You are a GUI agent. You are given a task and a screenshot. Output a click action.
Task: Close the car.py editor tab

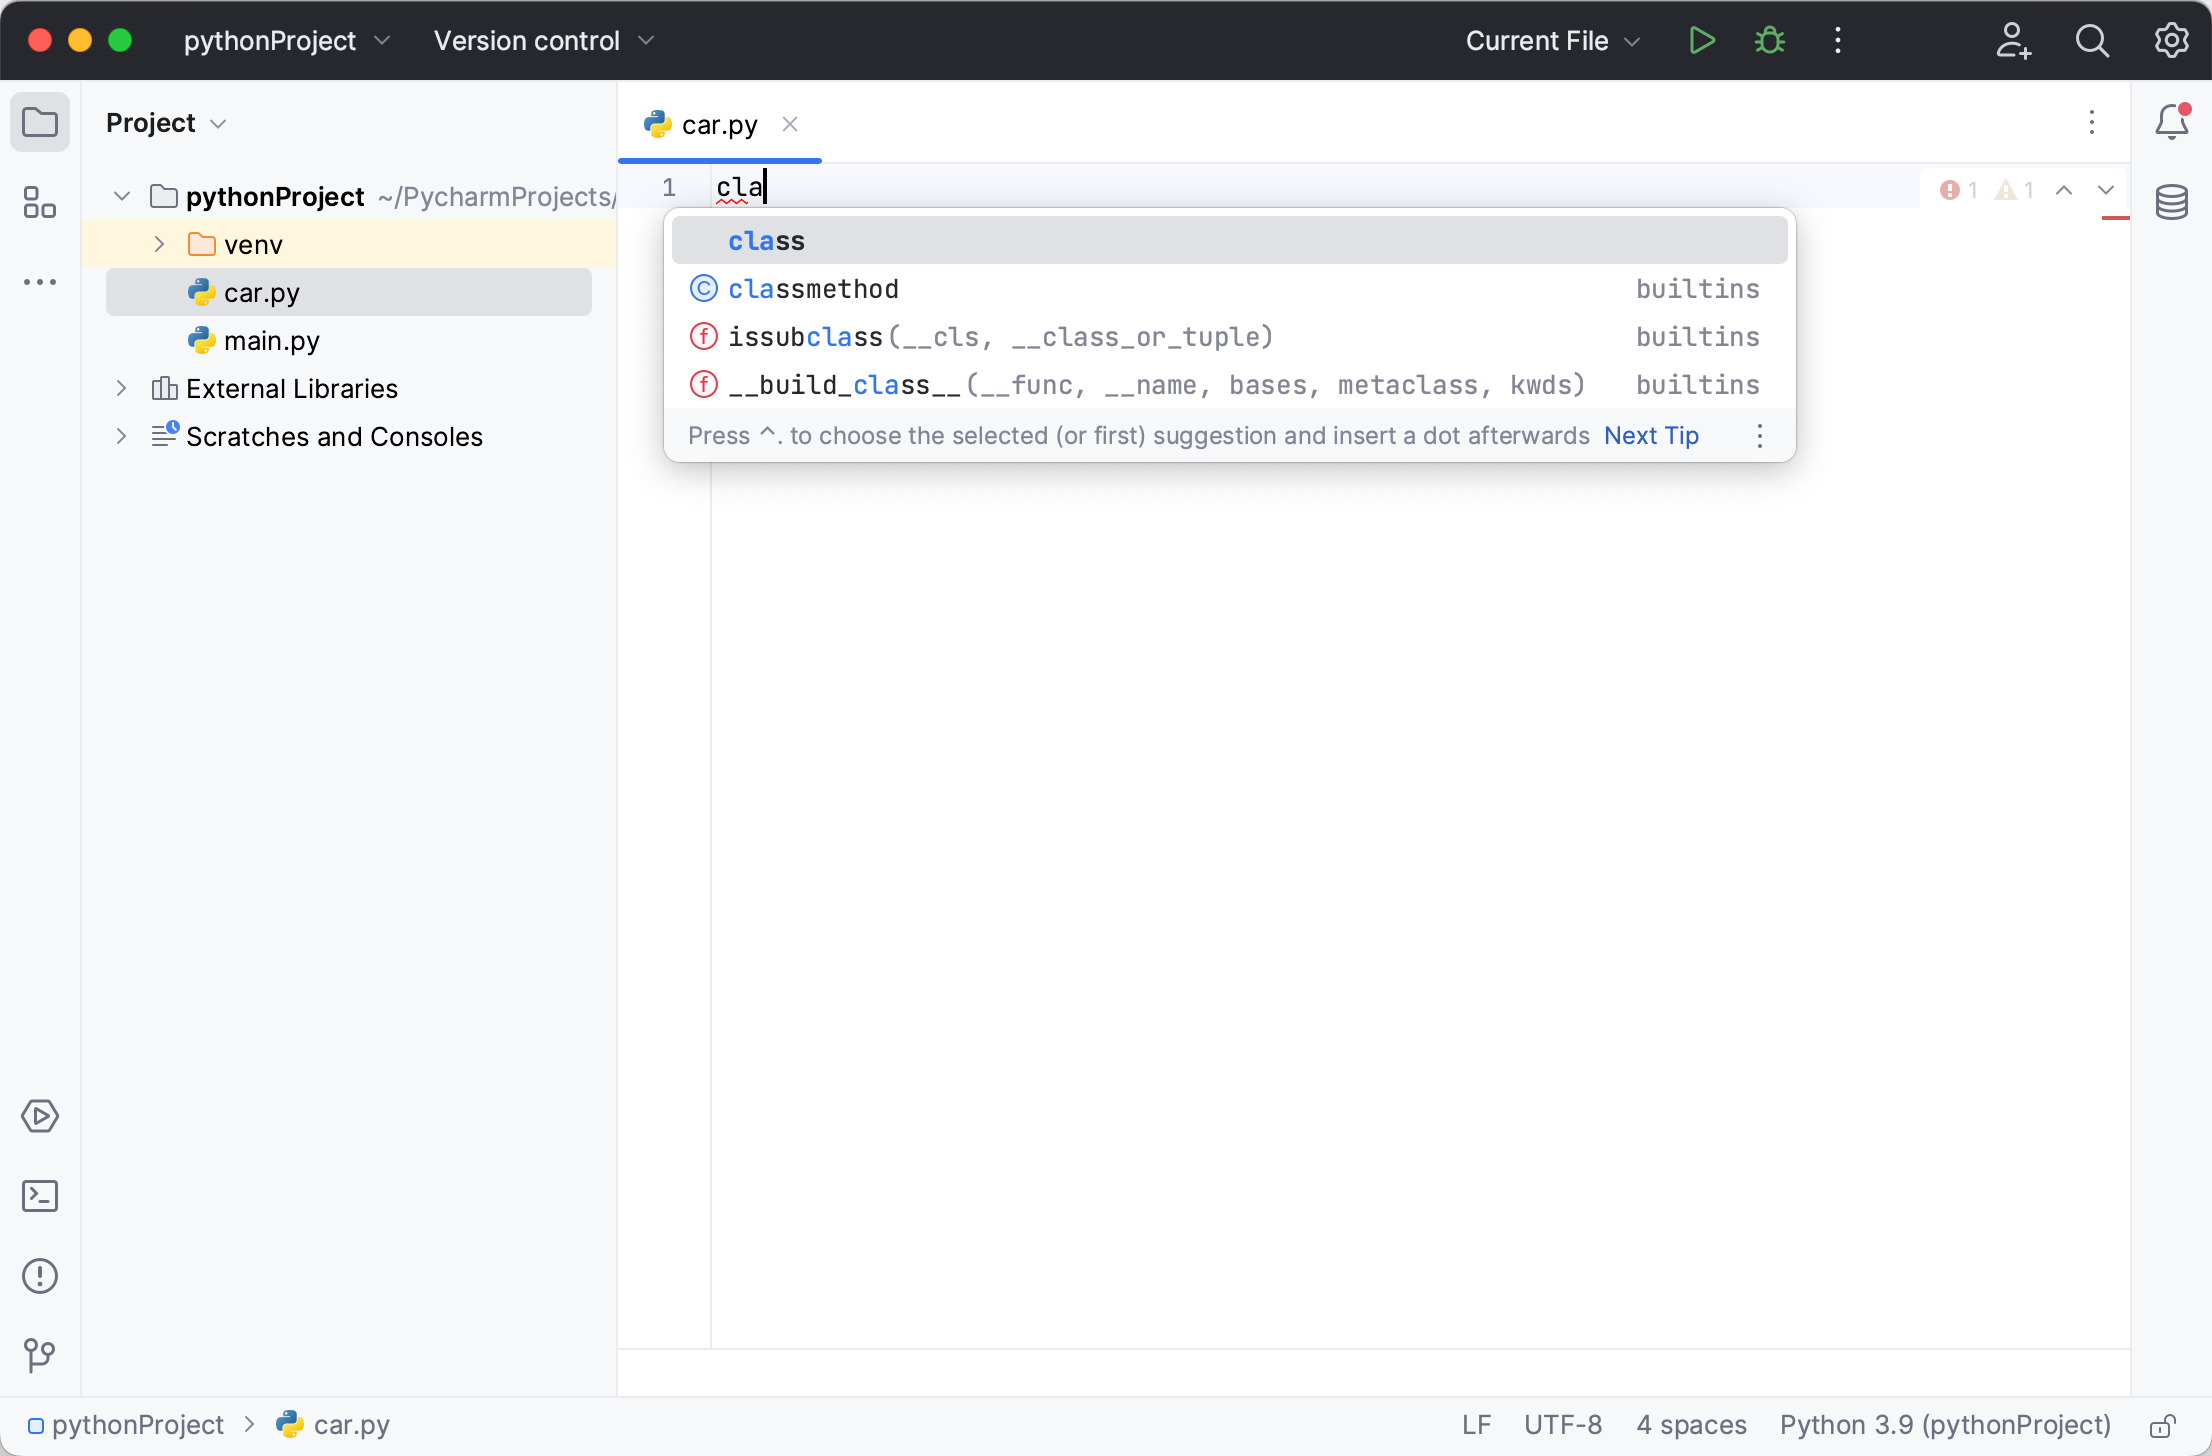pos(790,124)
